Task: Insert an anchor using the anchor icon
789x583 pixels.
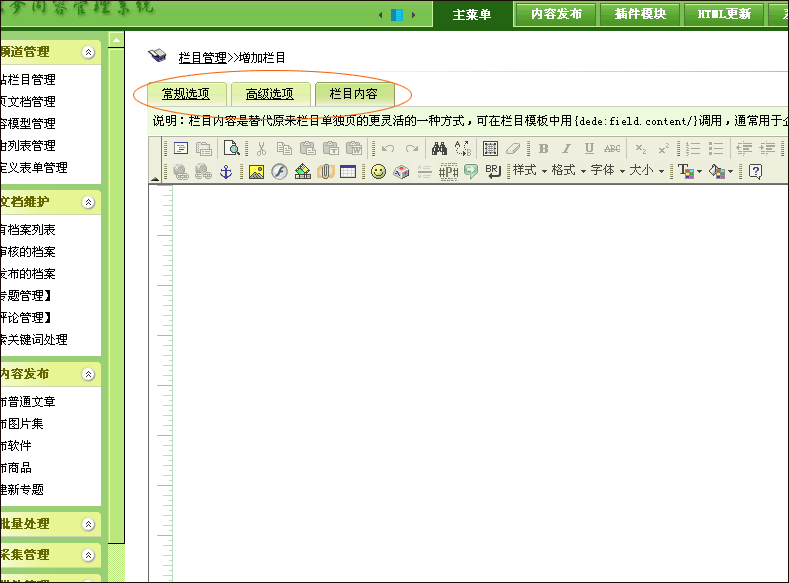Action: point(226,171)
